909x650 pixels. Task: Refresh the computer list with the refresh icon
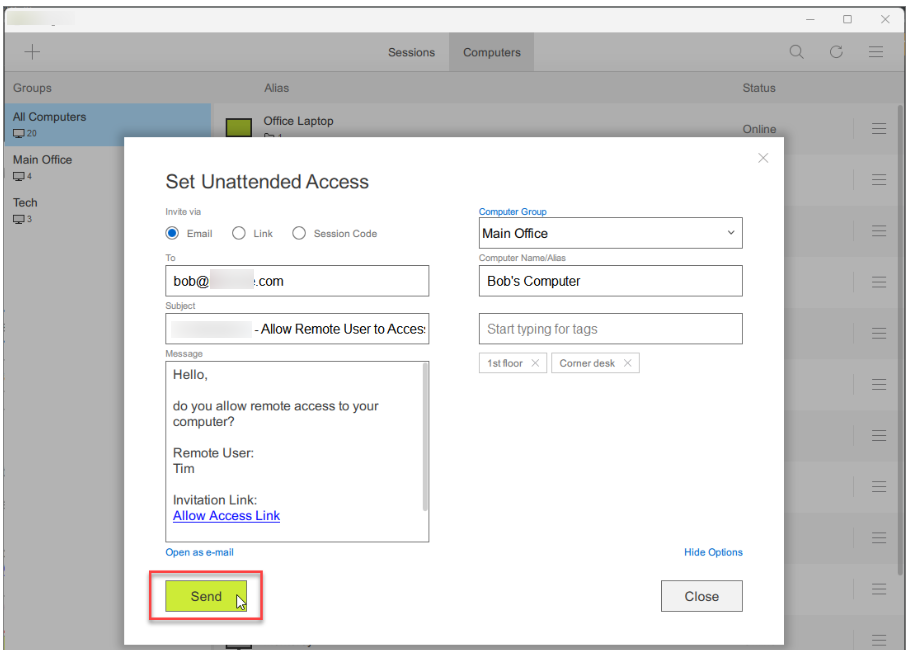pos(836,51)
